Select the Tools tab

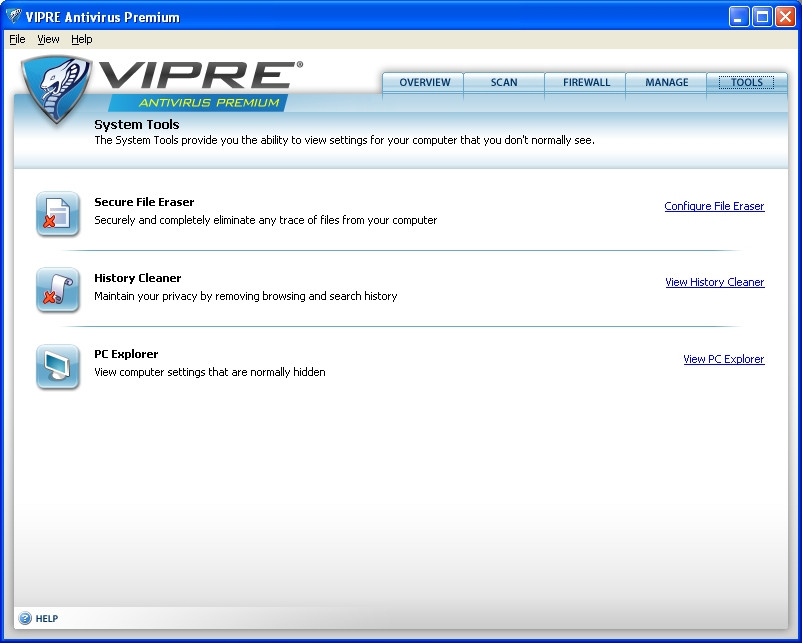747,82
